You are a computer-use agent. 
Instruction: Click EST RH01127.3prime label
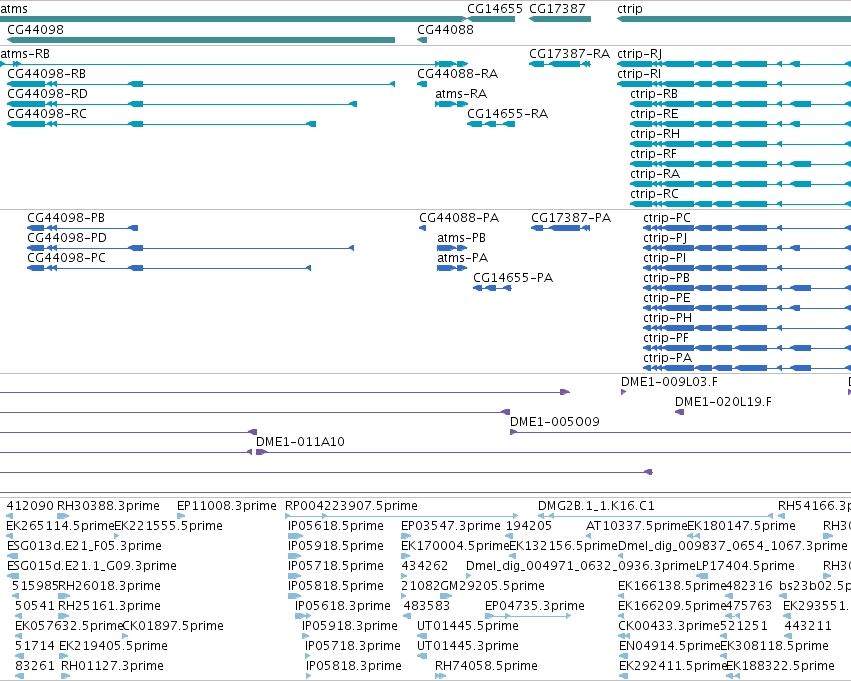[x=112, y=667]
